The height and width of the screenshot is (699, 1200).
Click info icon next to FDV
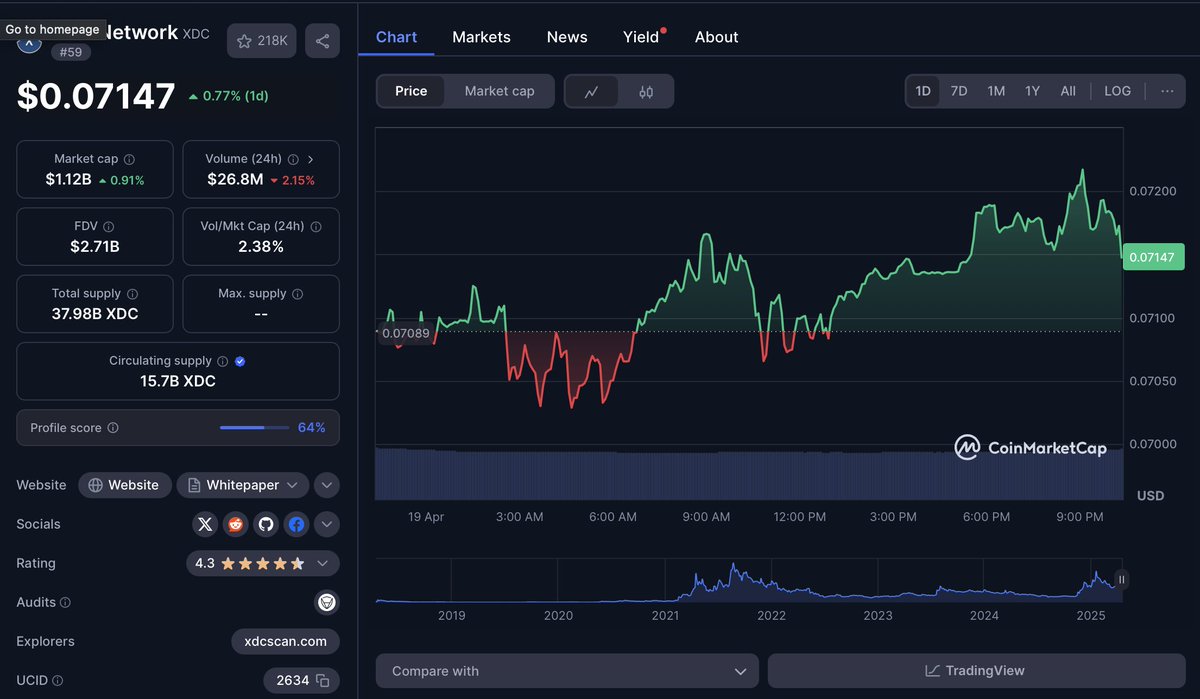click(x=109, y=227)
